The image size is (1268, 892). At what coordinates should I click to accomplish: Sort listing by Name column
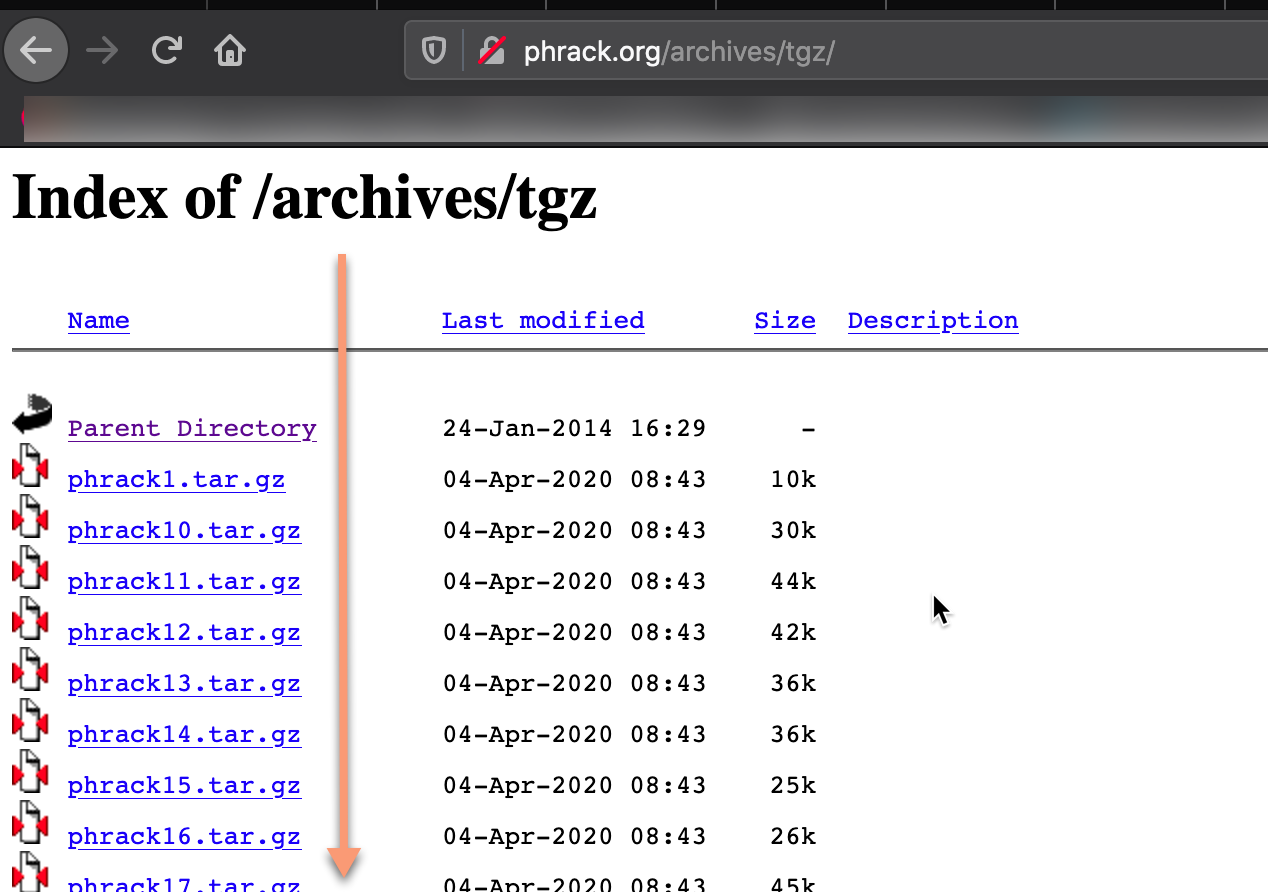point(98,321)
